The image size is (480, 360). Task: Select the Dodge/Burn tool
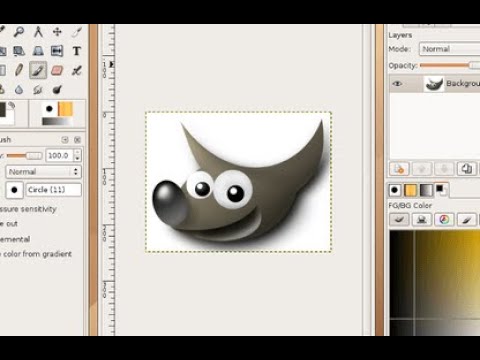click(57, 89)
